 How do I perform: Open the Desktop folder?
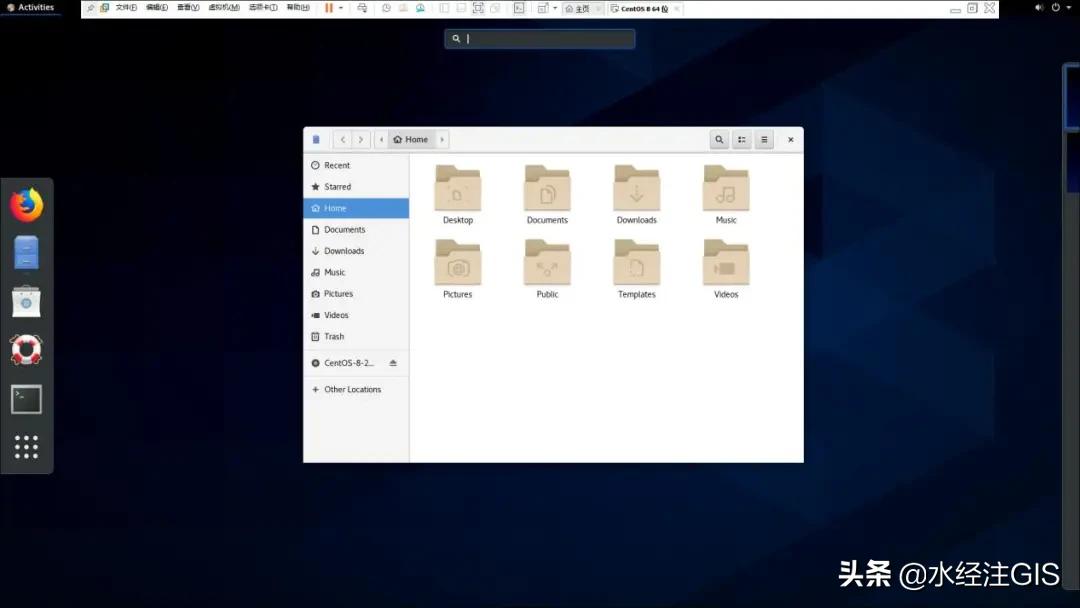tap(457, 194)
